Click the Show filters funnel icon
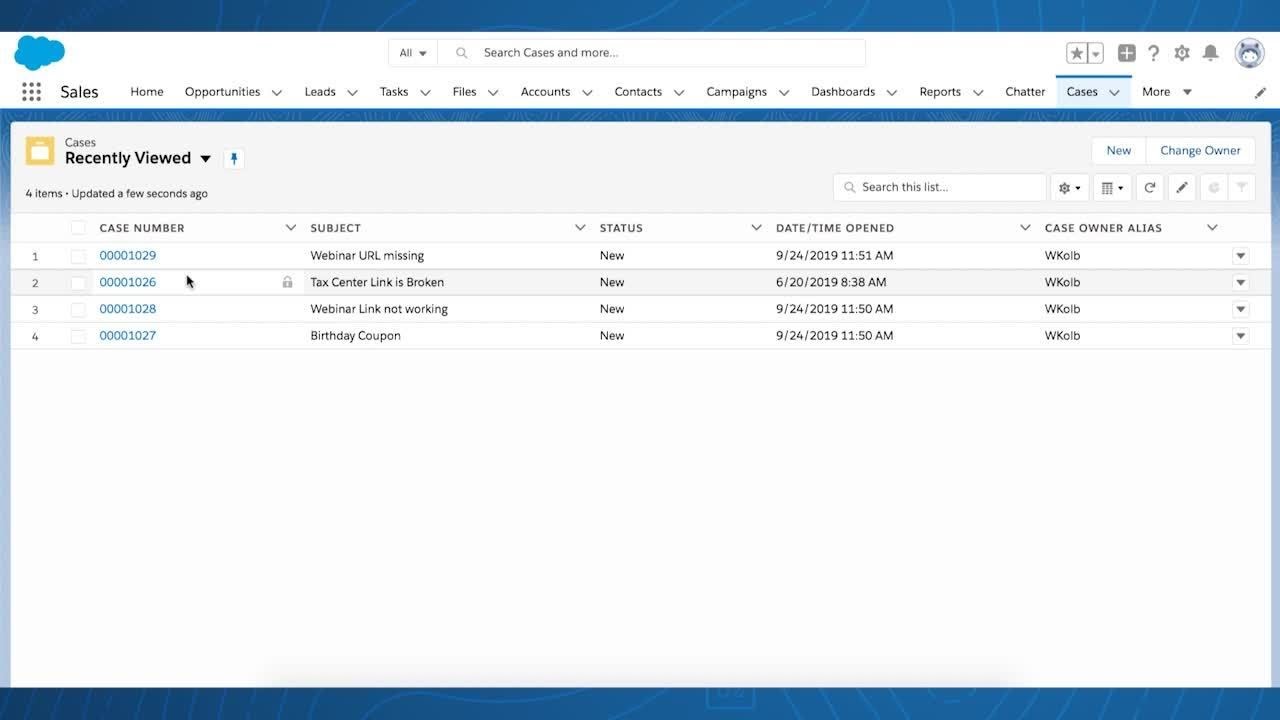Image resolution: width=1280 pixels, height=720 pixels. (x=1241, y=187)
